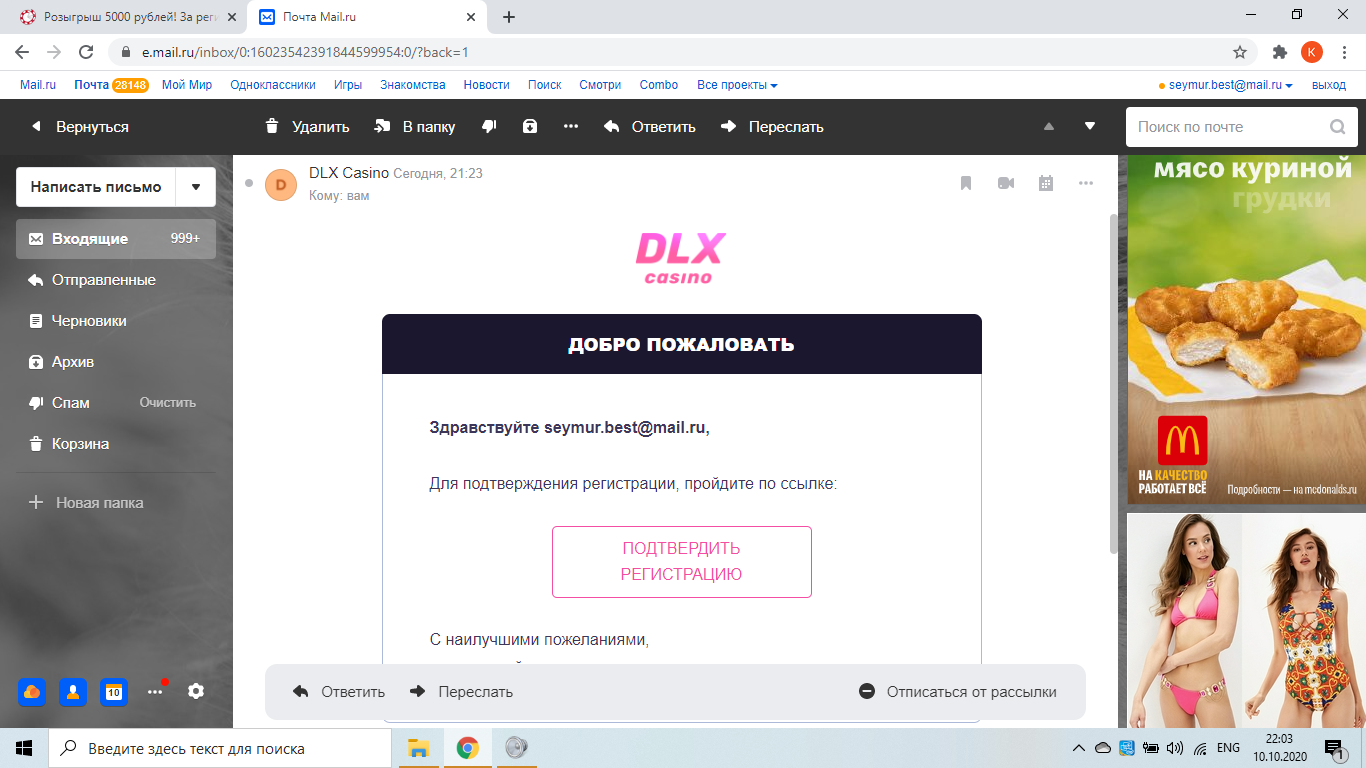The width and height of the screenshot is (1366, 768).
Task: Bookmark this page with the star icon
Action: tap(1240, 52)
